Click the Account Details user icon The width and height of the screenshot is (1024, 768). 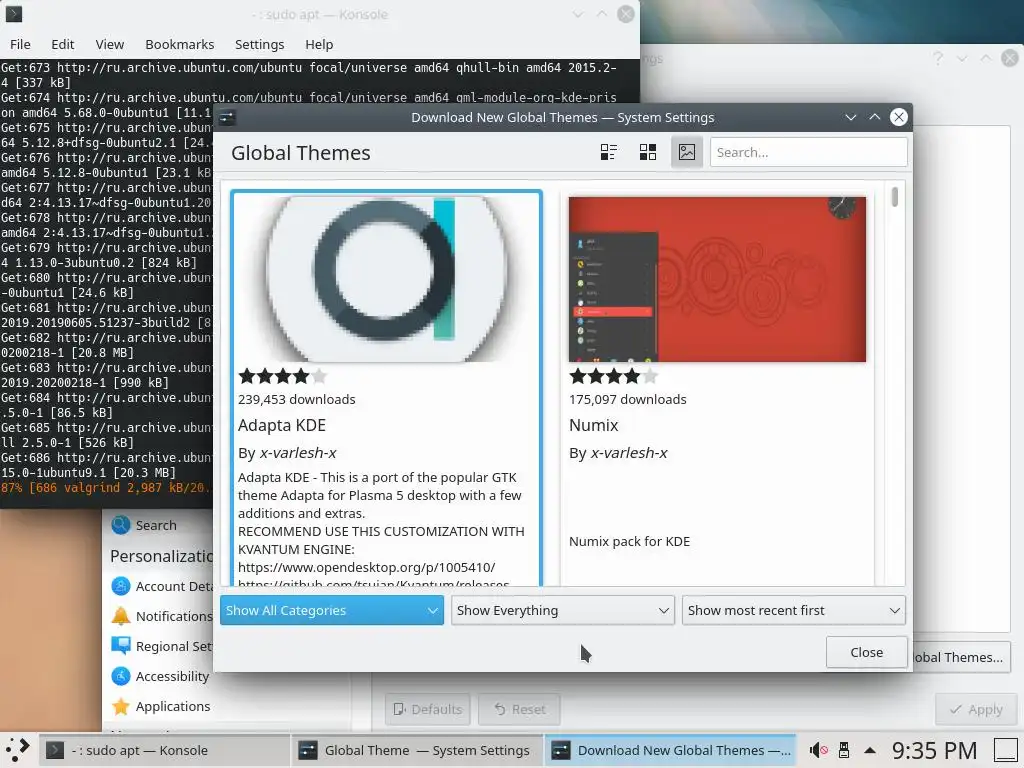pyautogui.click(x=121, y=586)
